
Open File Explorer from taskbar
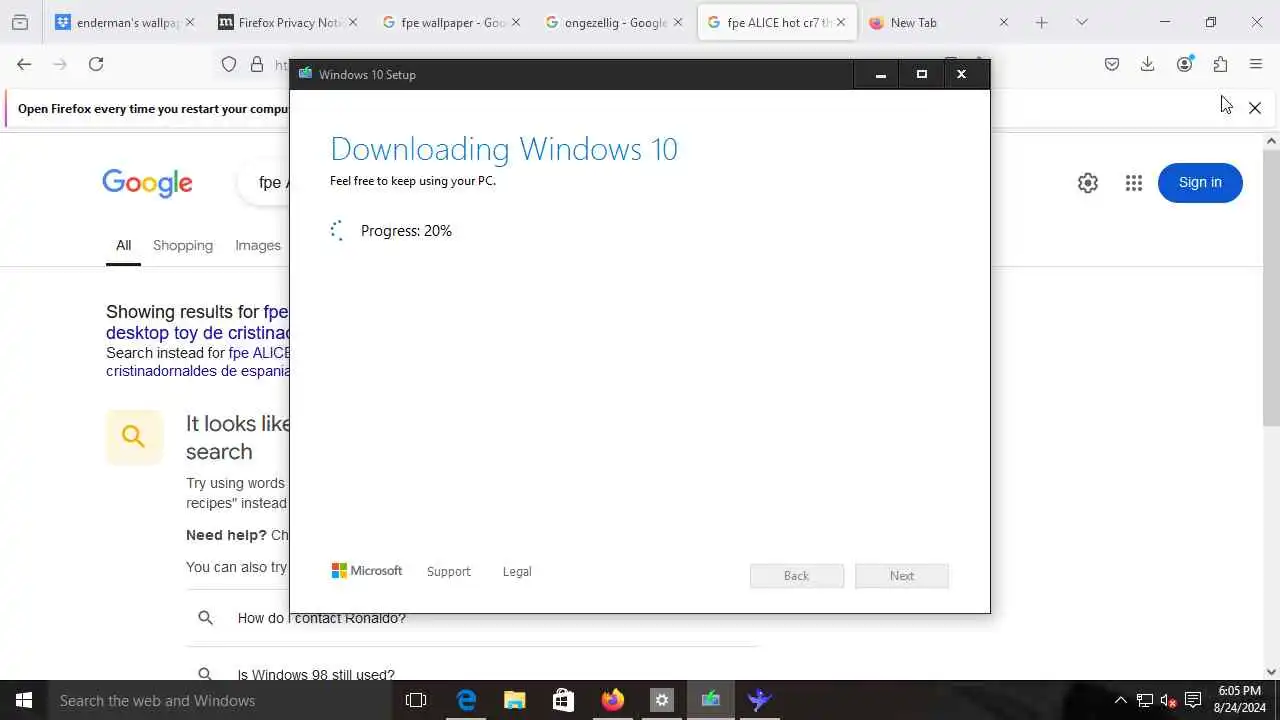click(x=515, y=700)
